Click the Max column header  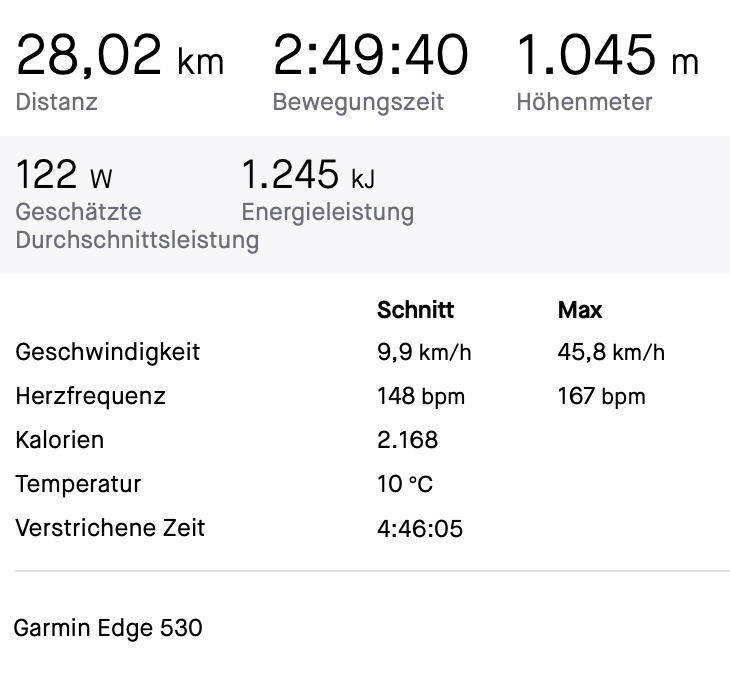[x=580, y=310]
